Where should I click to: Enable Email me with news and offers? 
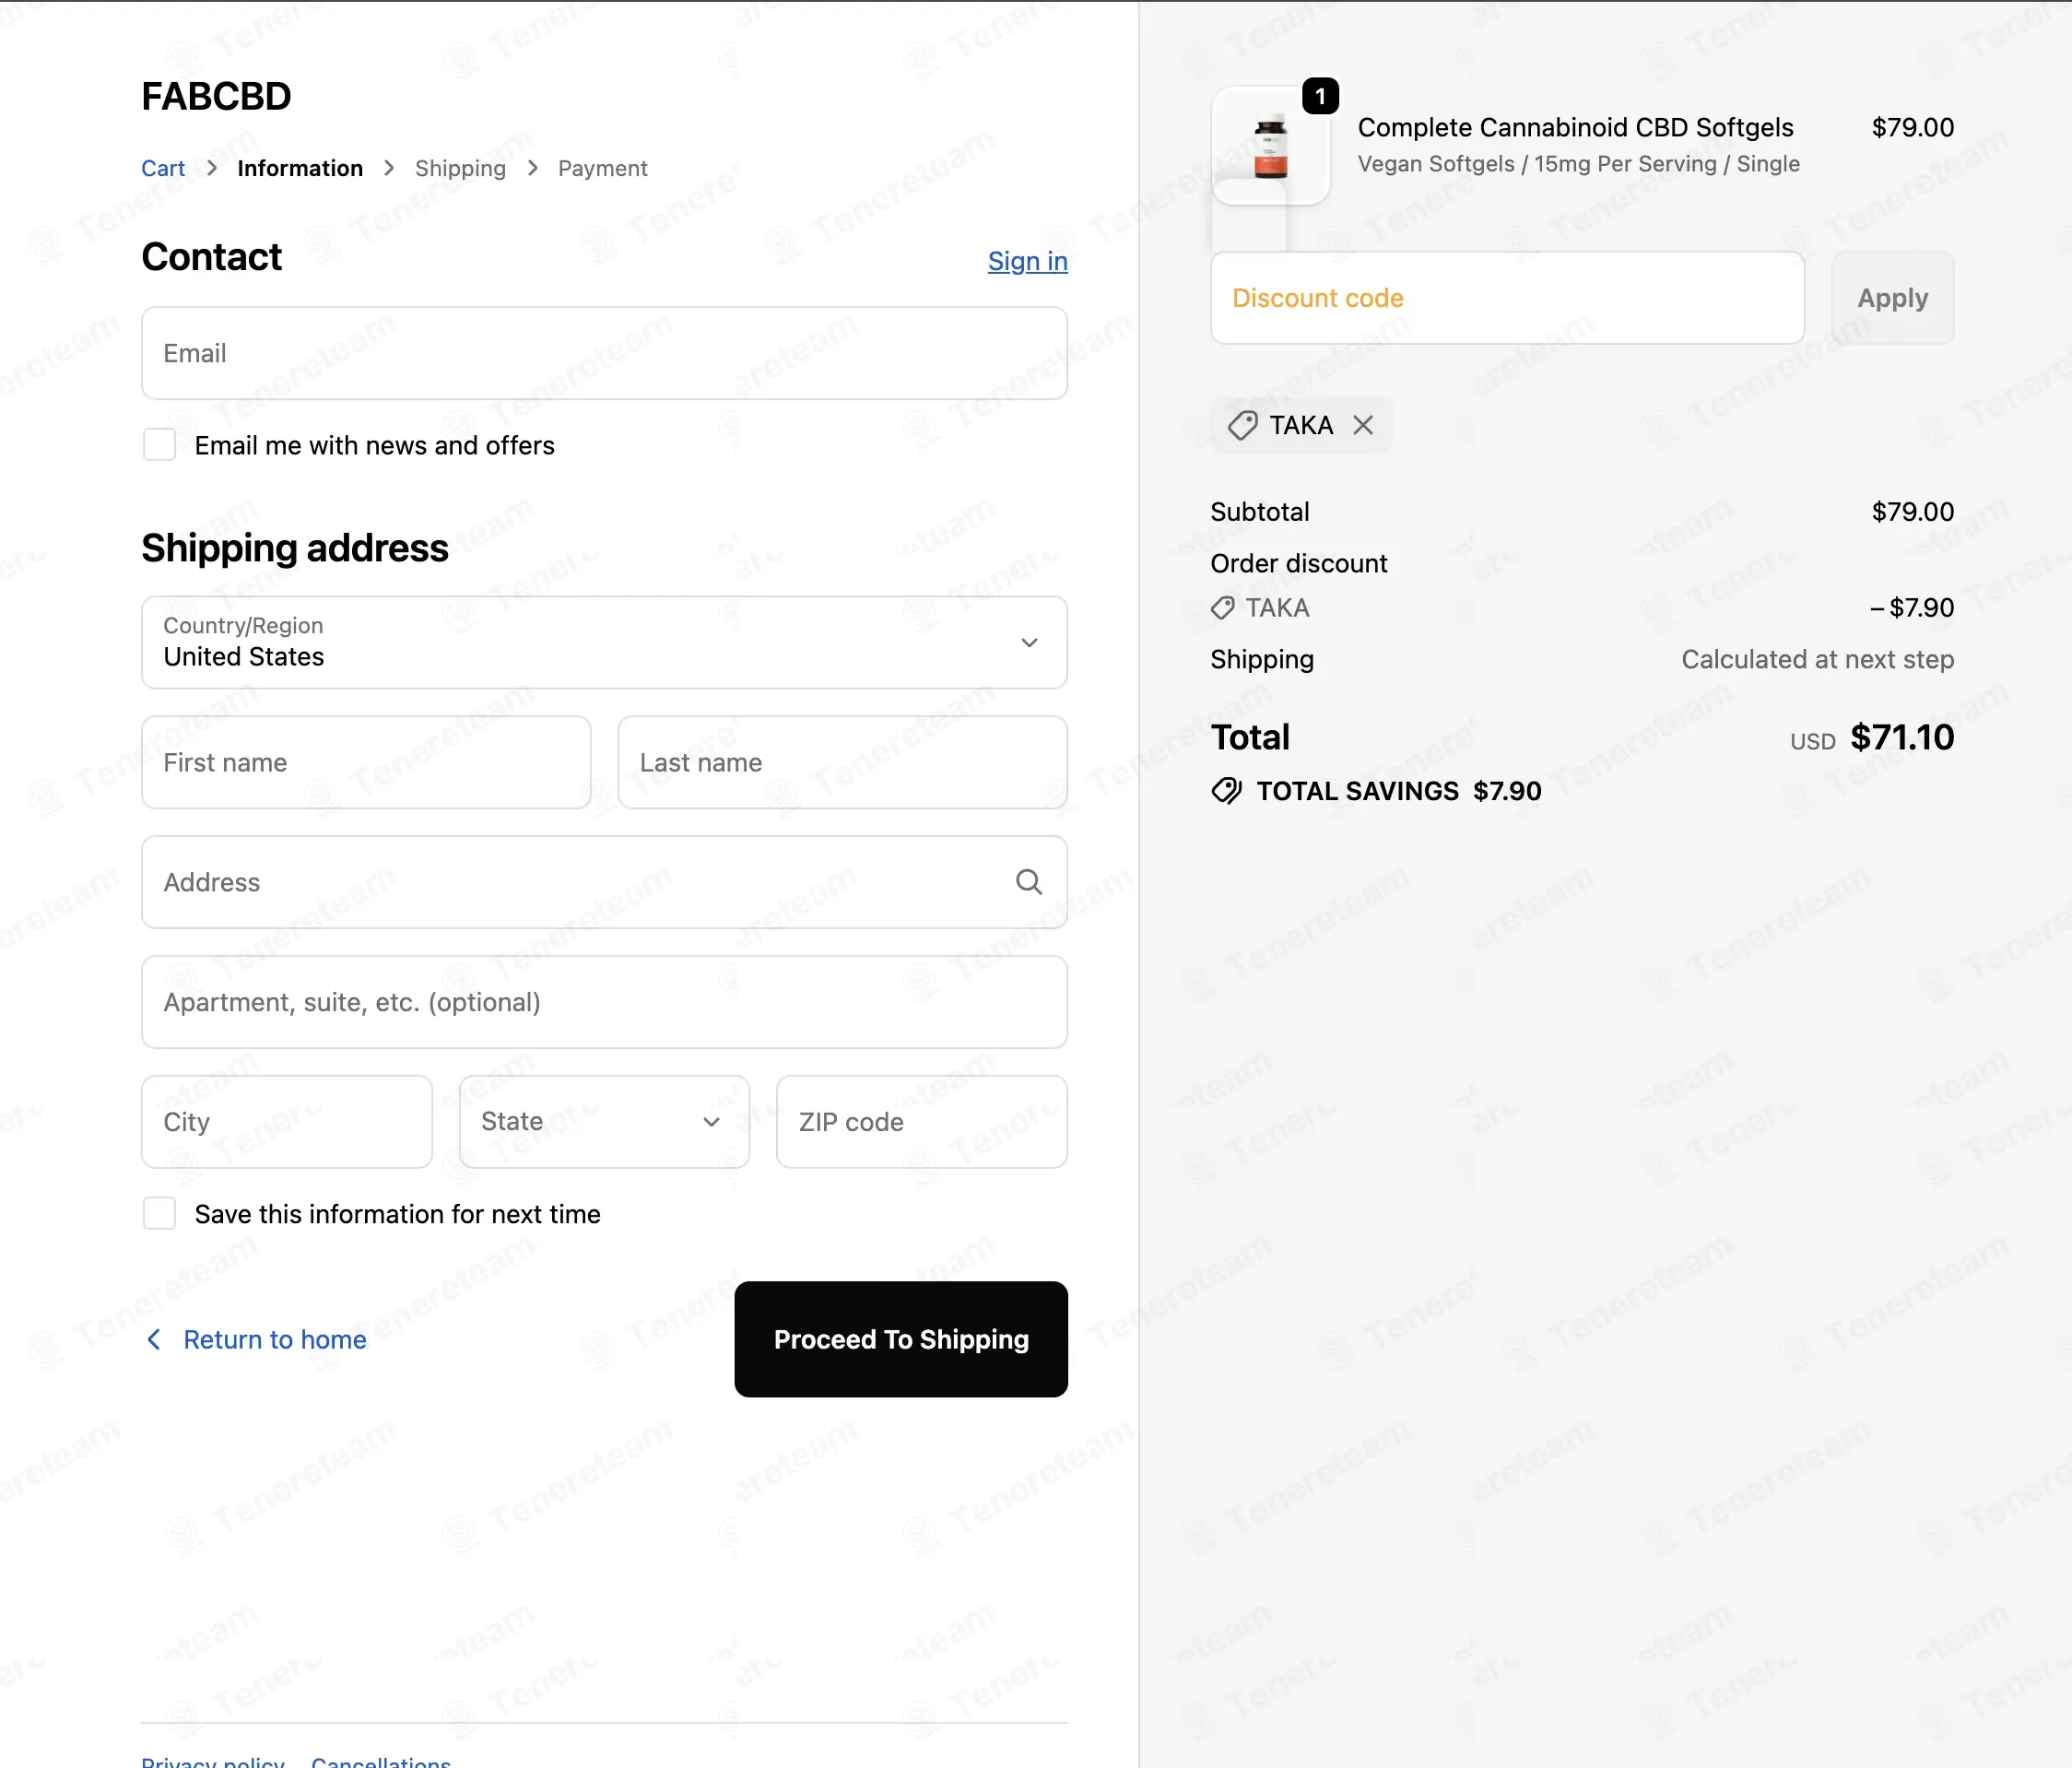[x=159, y=445]
